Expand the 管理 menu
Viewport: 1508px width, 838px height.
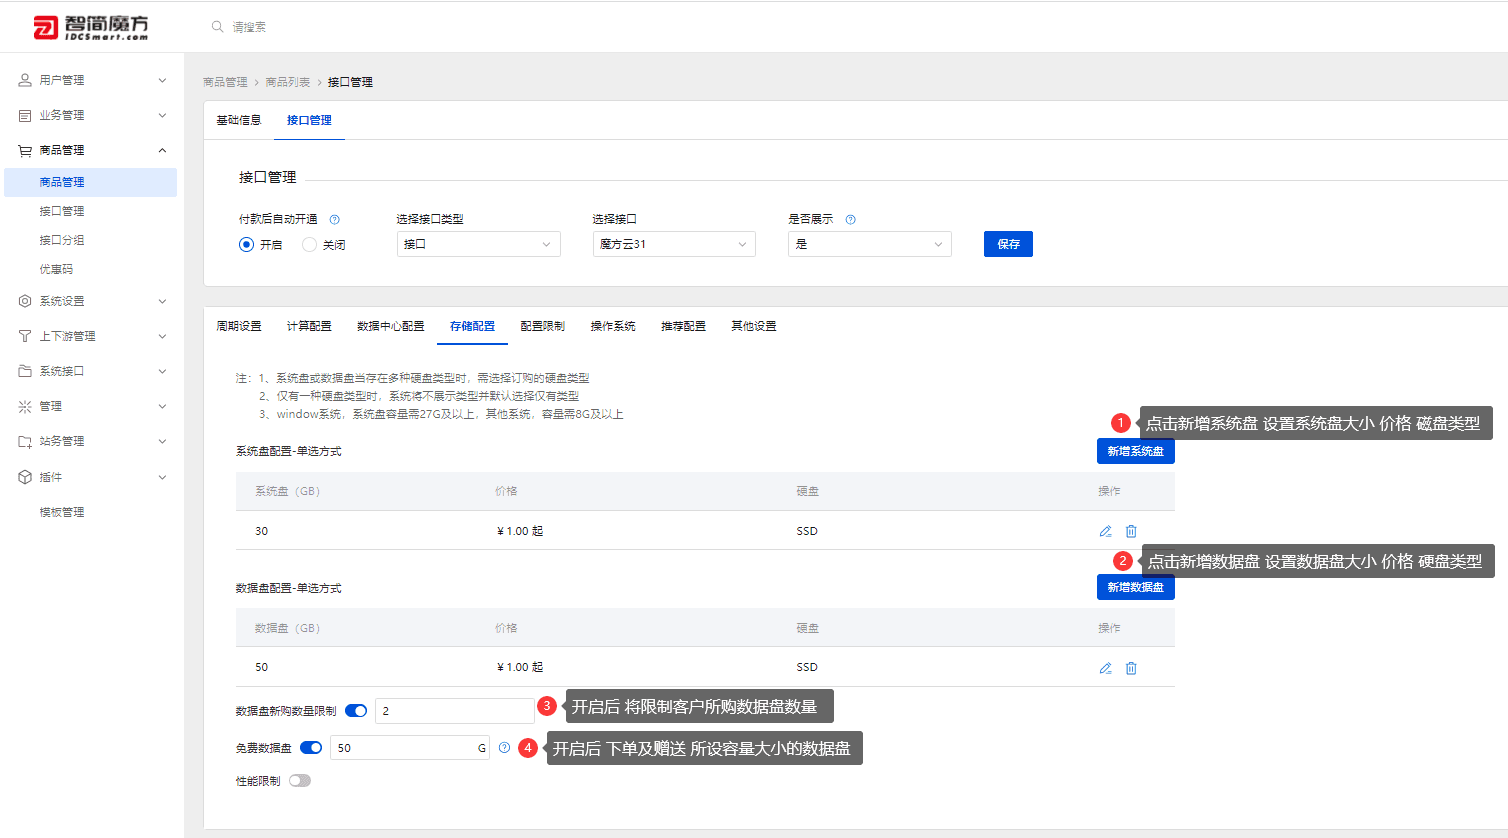coord(162,406)
